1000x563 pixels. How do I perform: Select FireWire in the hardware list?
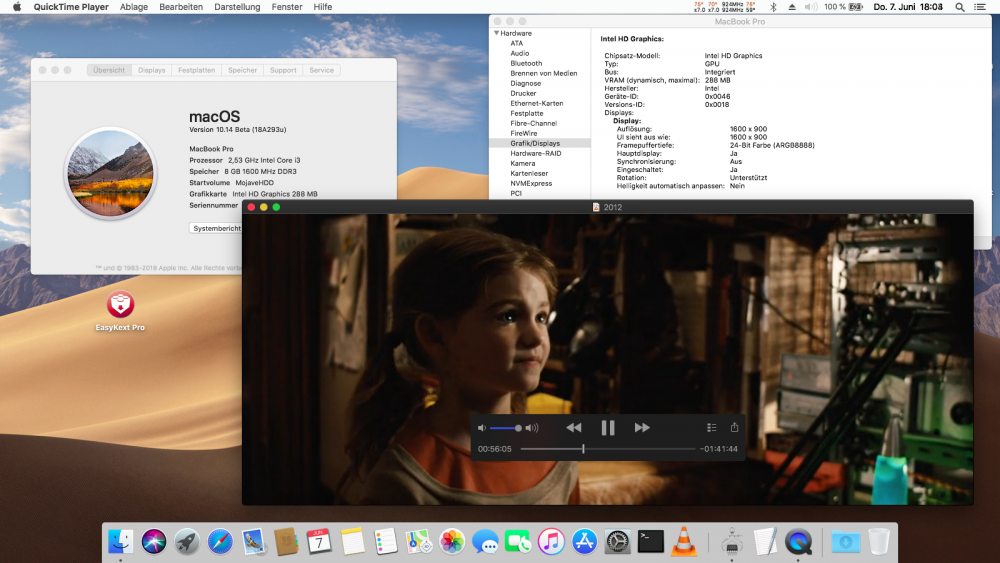pos(524,134)
